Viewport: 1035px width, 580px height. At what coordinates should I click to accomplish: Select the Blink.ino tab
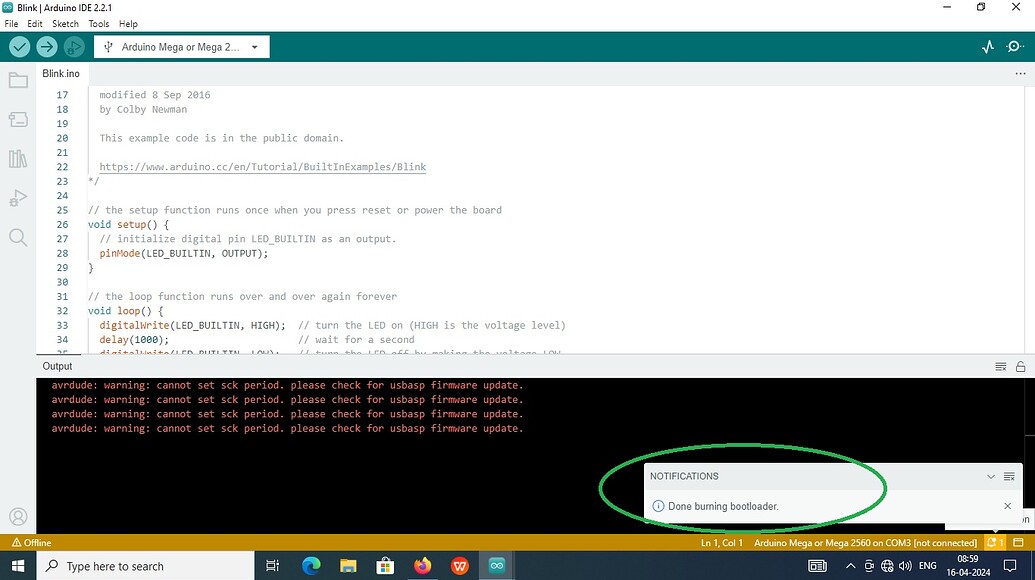(x=61, y=74)
